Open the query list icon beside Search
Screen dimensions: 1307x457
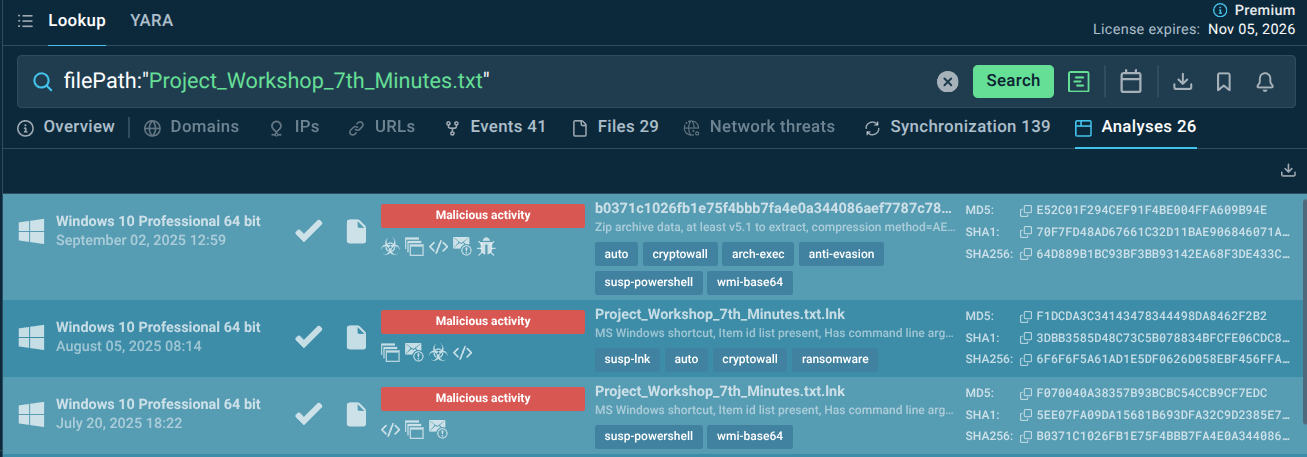pyautogui.click(x=1078, y=82)
